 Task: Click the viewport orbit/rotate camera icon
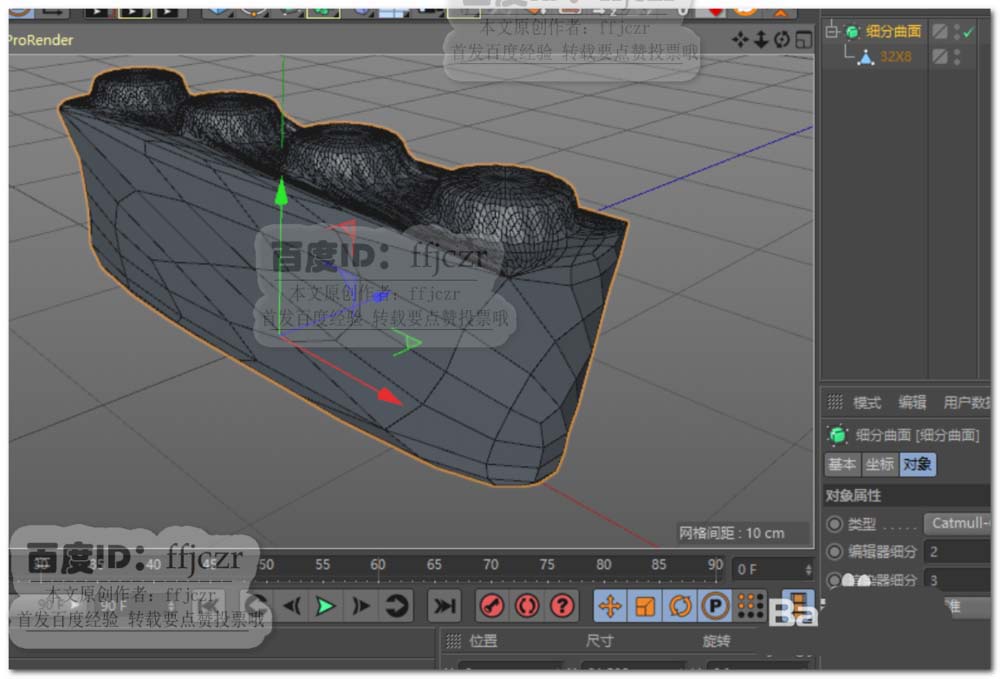781,39
